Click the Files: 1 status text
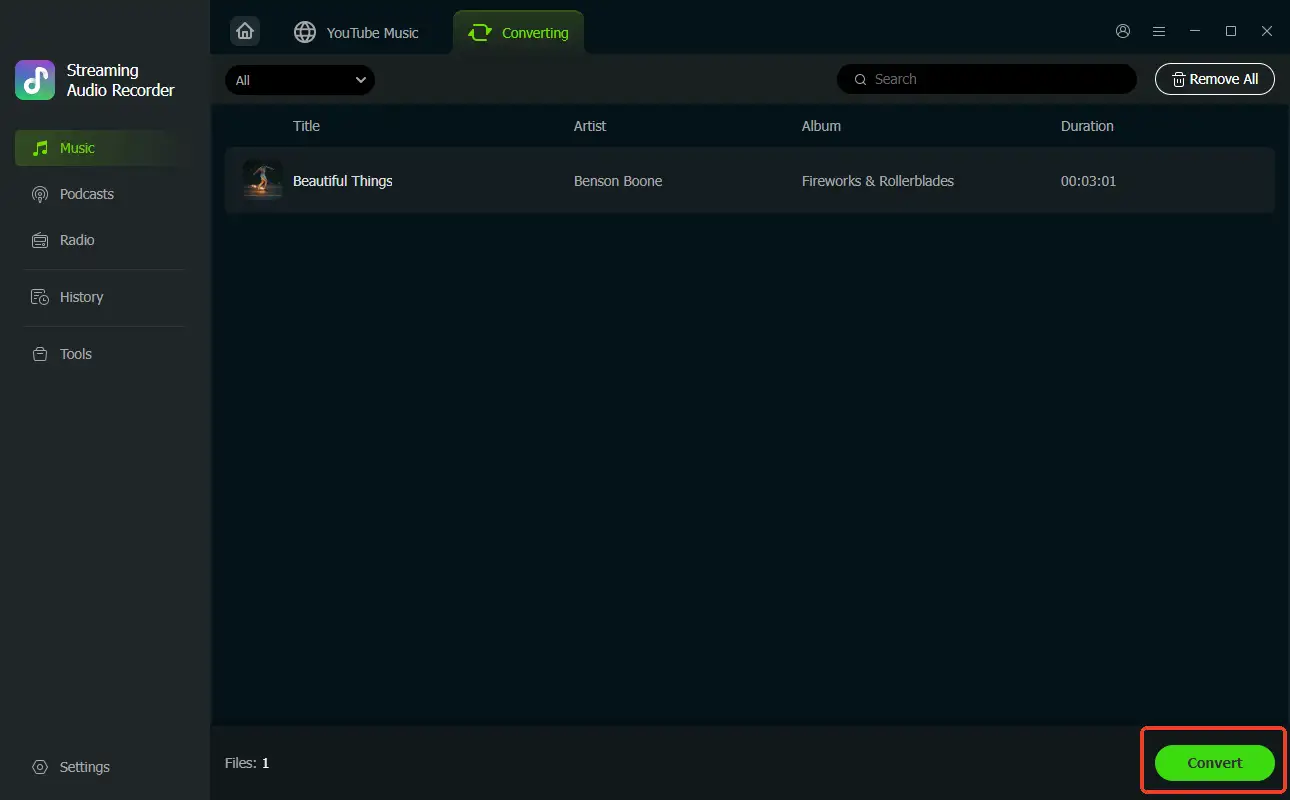The image size is (1290, 800). (x=247, y=763)
